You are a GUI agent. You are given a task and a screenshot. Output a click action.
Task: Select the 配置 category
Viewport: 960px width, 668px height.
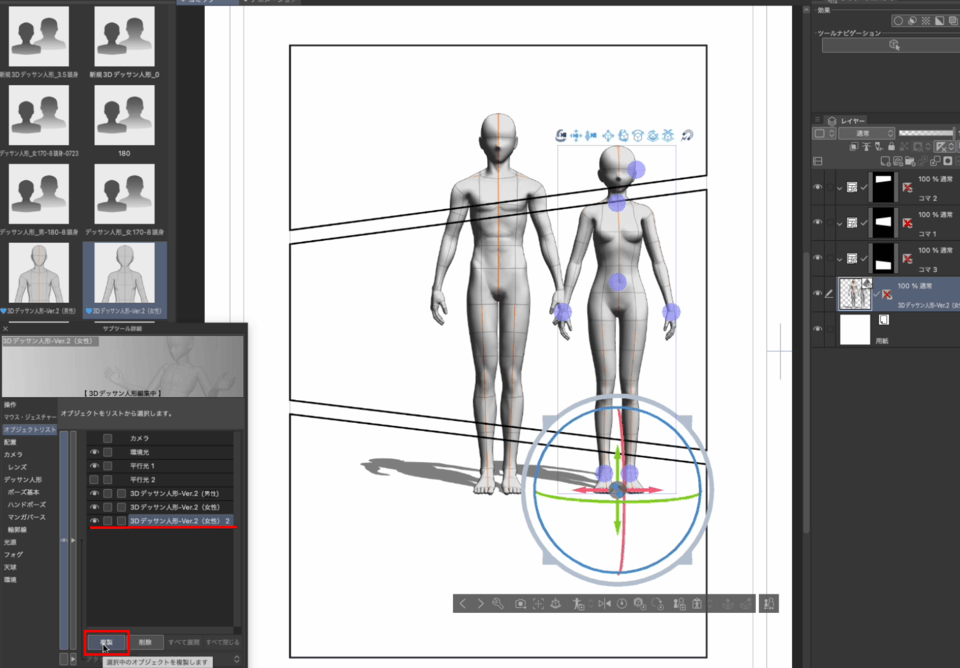tap(10, 442)
